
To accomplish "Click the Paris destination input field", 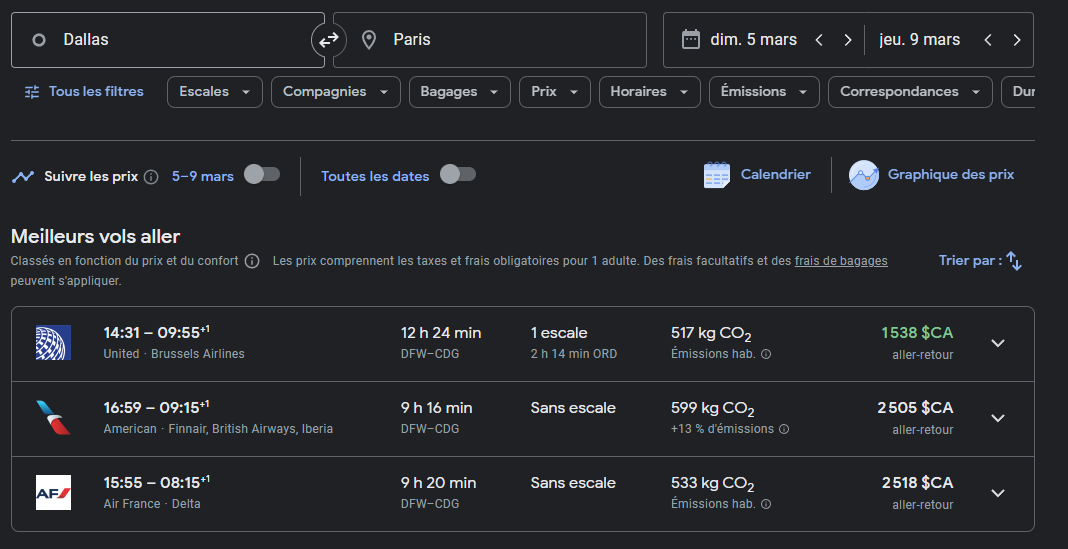I will [490, 40].
